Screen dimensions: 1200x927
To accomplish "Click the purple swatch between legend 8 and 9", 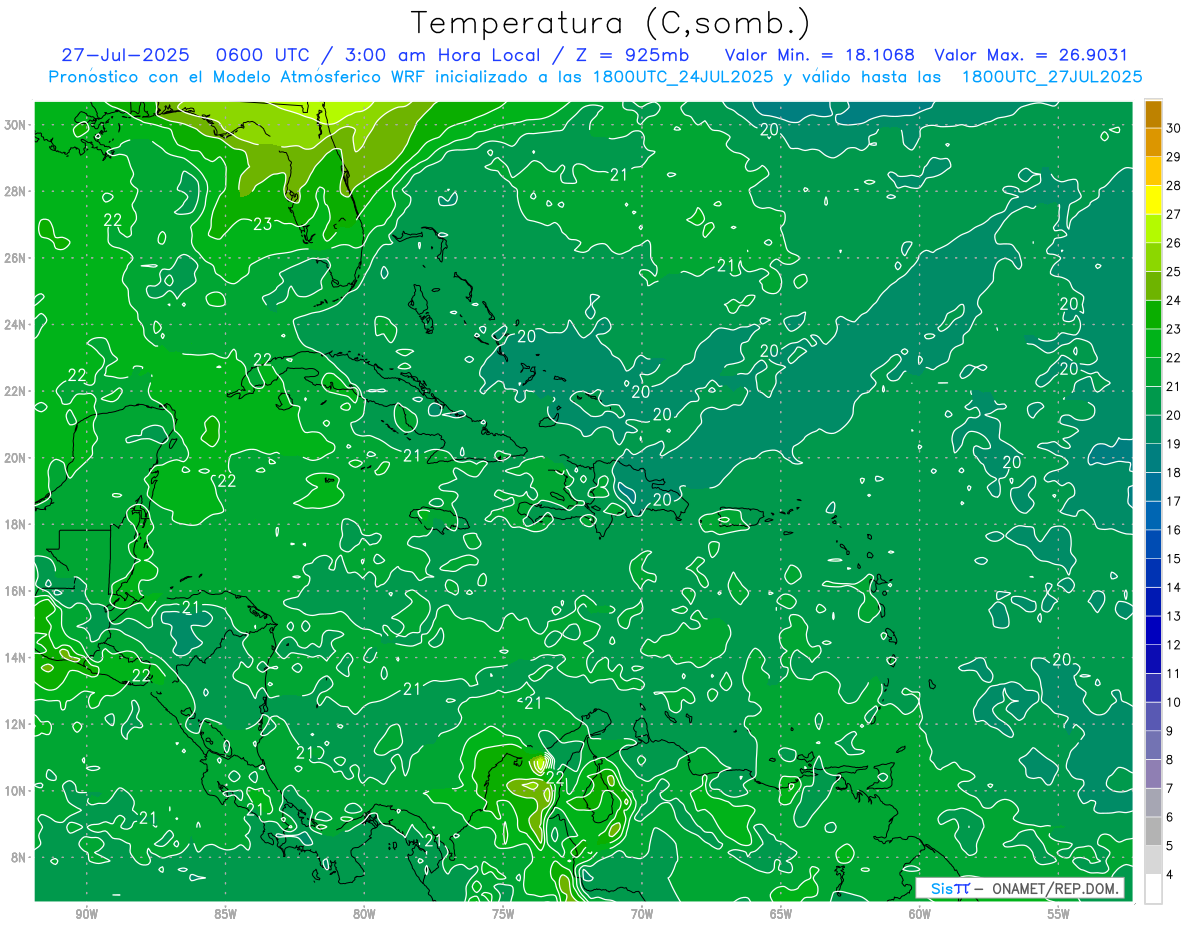I will point(1153,745).
